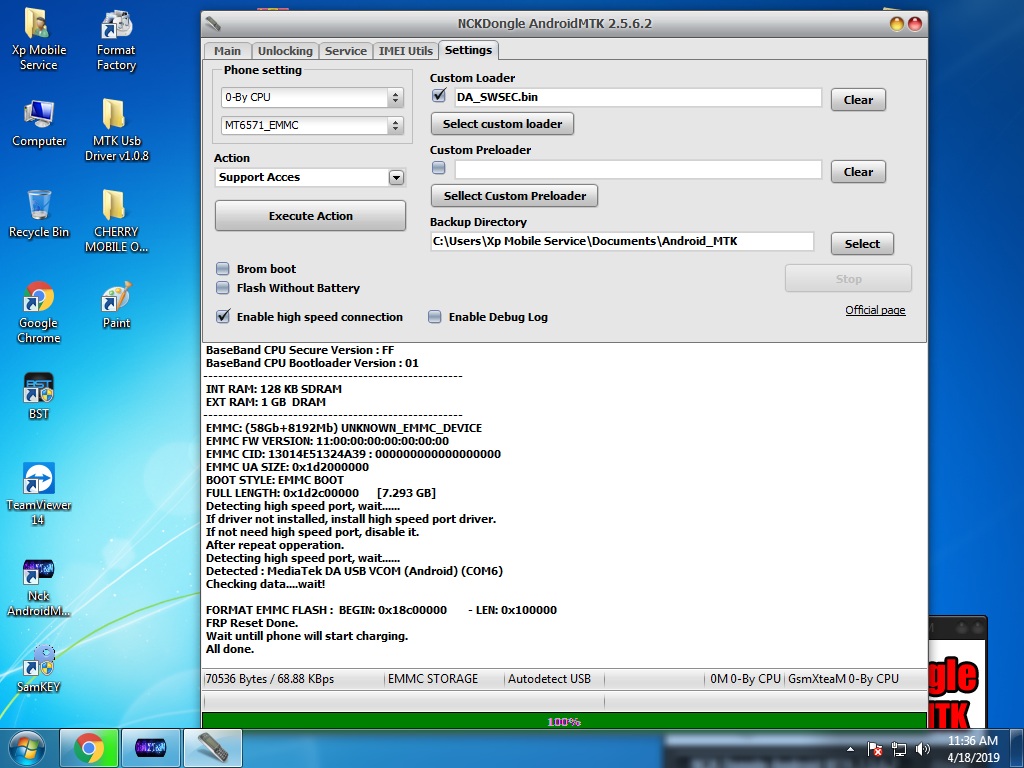Open the MTK Usb Driver v1.0.8 folder
This screenshot has width=1024, height=768.
tap(116, 129)
